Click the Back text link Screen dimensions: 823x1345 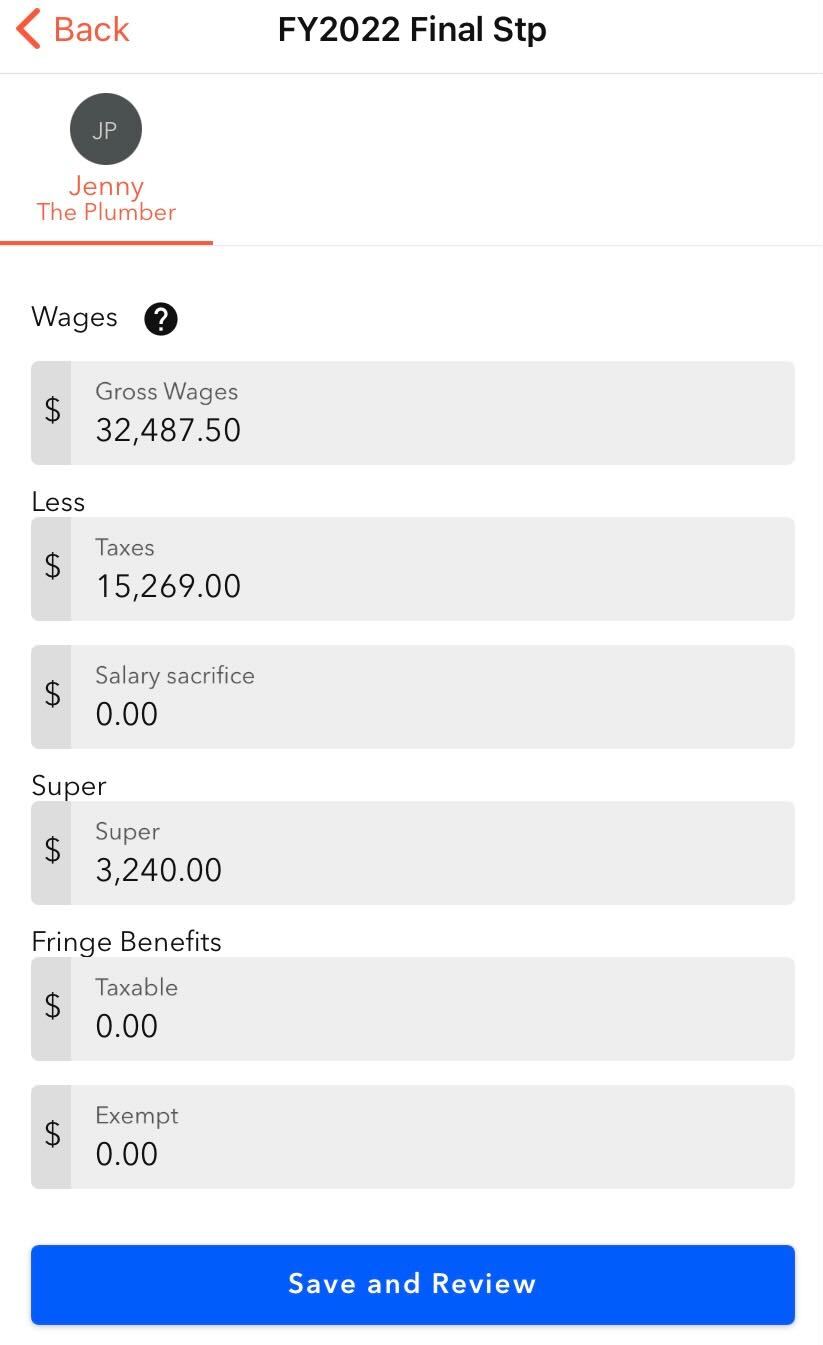click(91, 29)
